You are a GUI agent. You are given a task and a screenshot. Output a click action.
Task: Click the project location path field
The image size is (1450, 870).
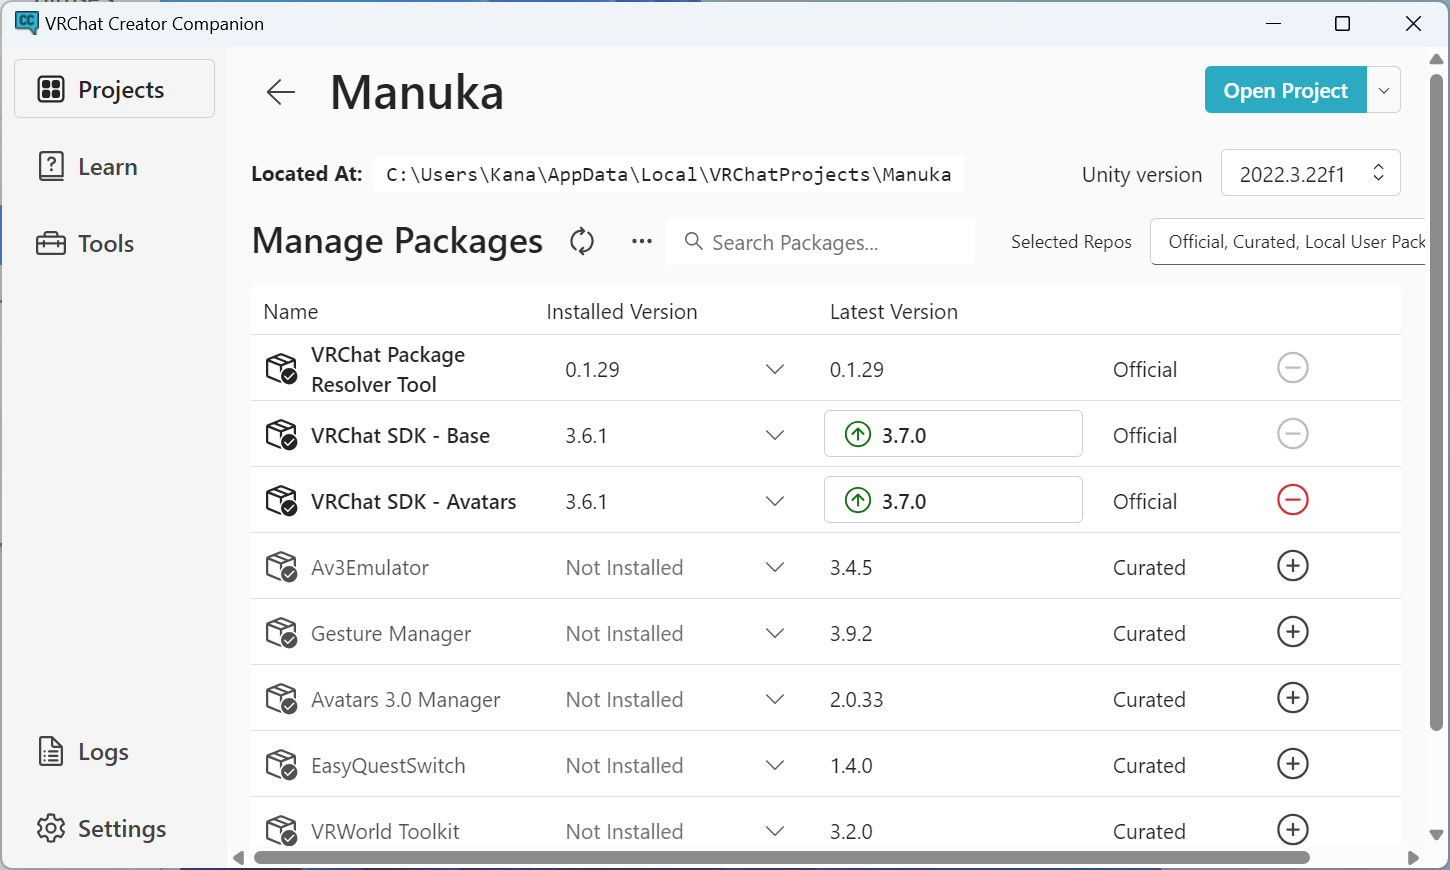point(669,174)
